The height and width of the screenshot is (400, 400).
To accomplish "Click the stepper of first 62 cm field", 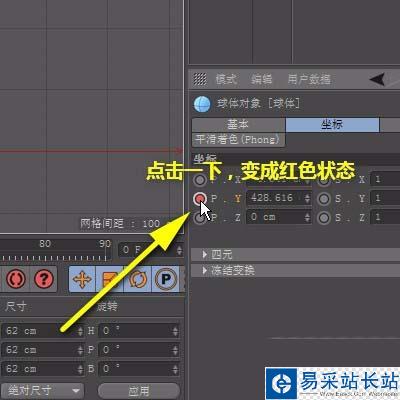I will [x=80, y=331].
